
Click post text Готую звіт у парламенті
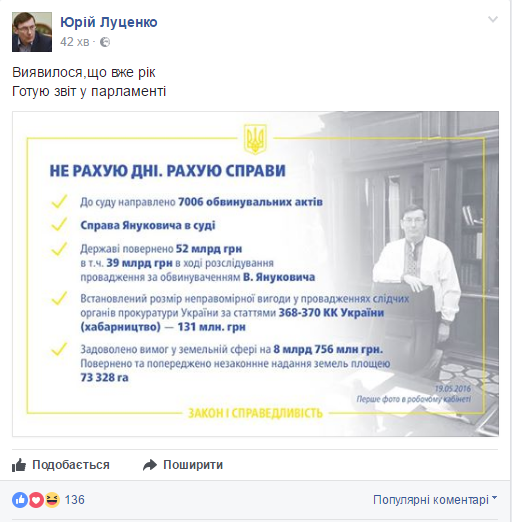89,91
